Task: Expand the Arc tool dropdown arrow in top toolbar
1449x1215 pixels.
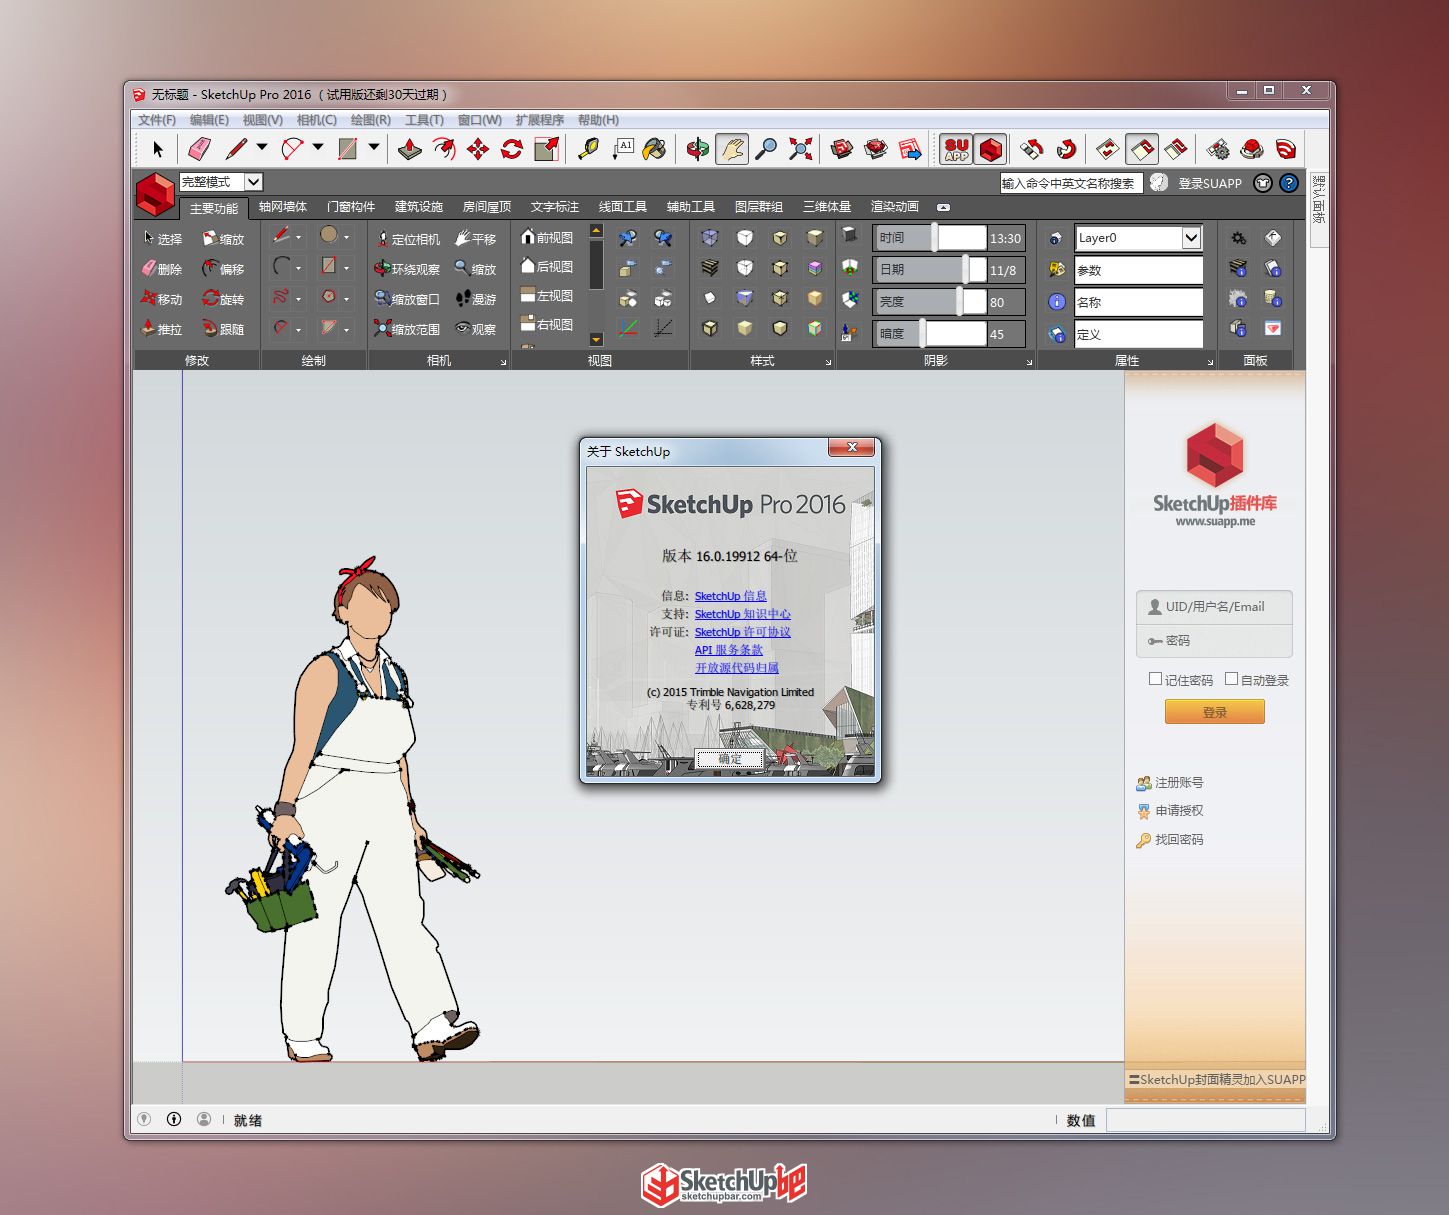Action: (318, 148)
